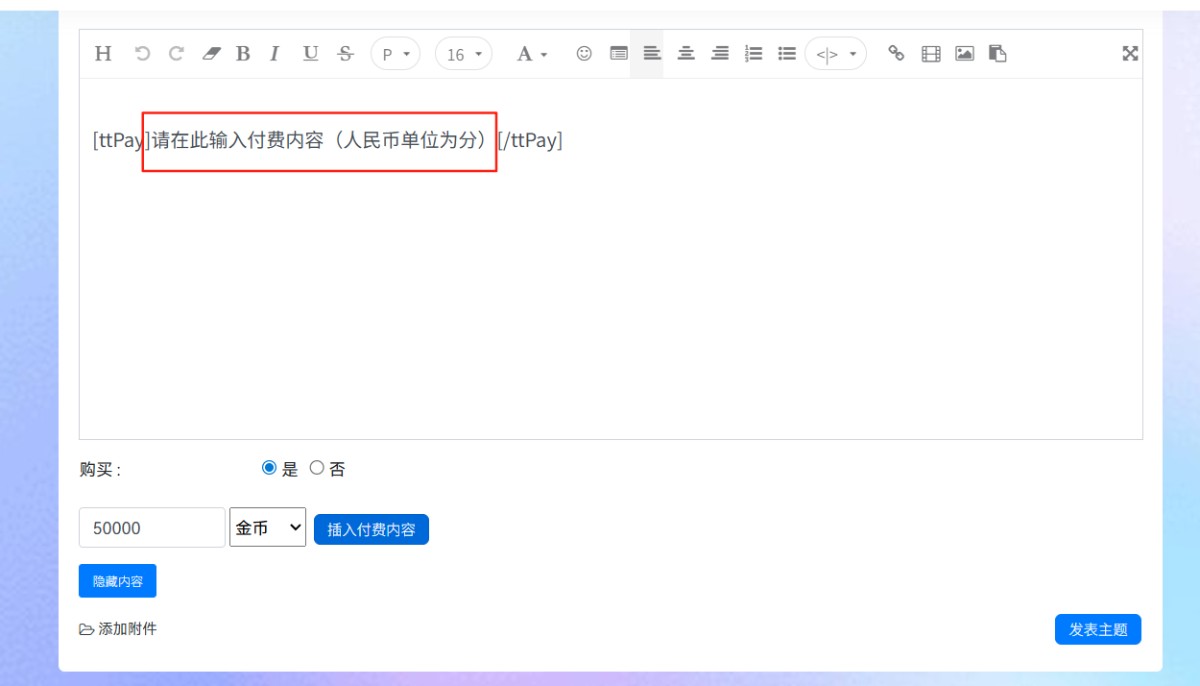Insert an image into the editor
1200x686 pixels.
click(964, 54)
